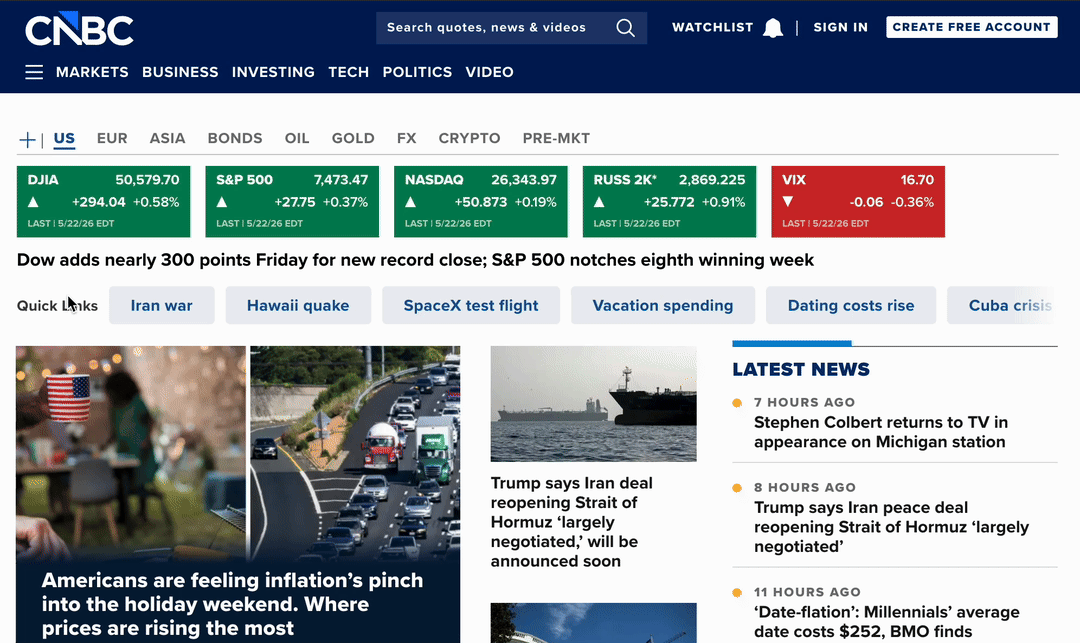Switch to the EUR markets tab
The image size is (1080, 643).
click(112, 138)
